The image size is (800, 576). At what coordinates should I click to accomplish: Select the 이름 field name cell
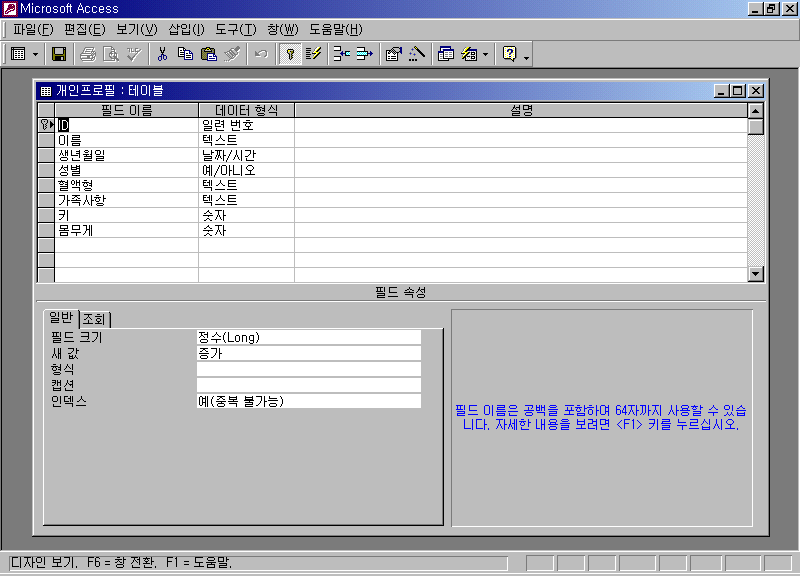(x=127, y=140)
